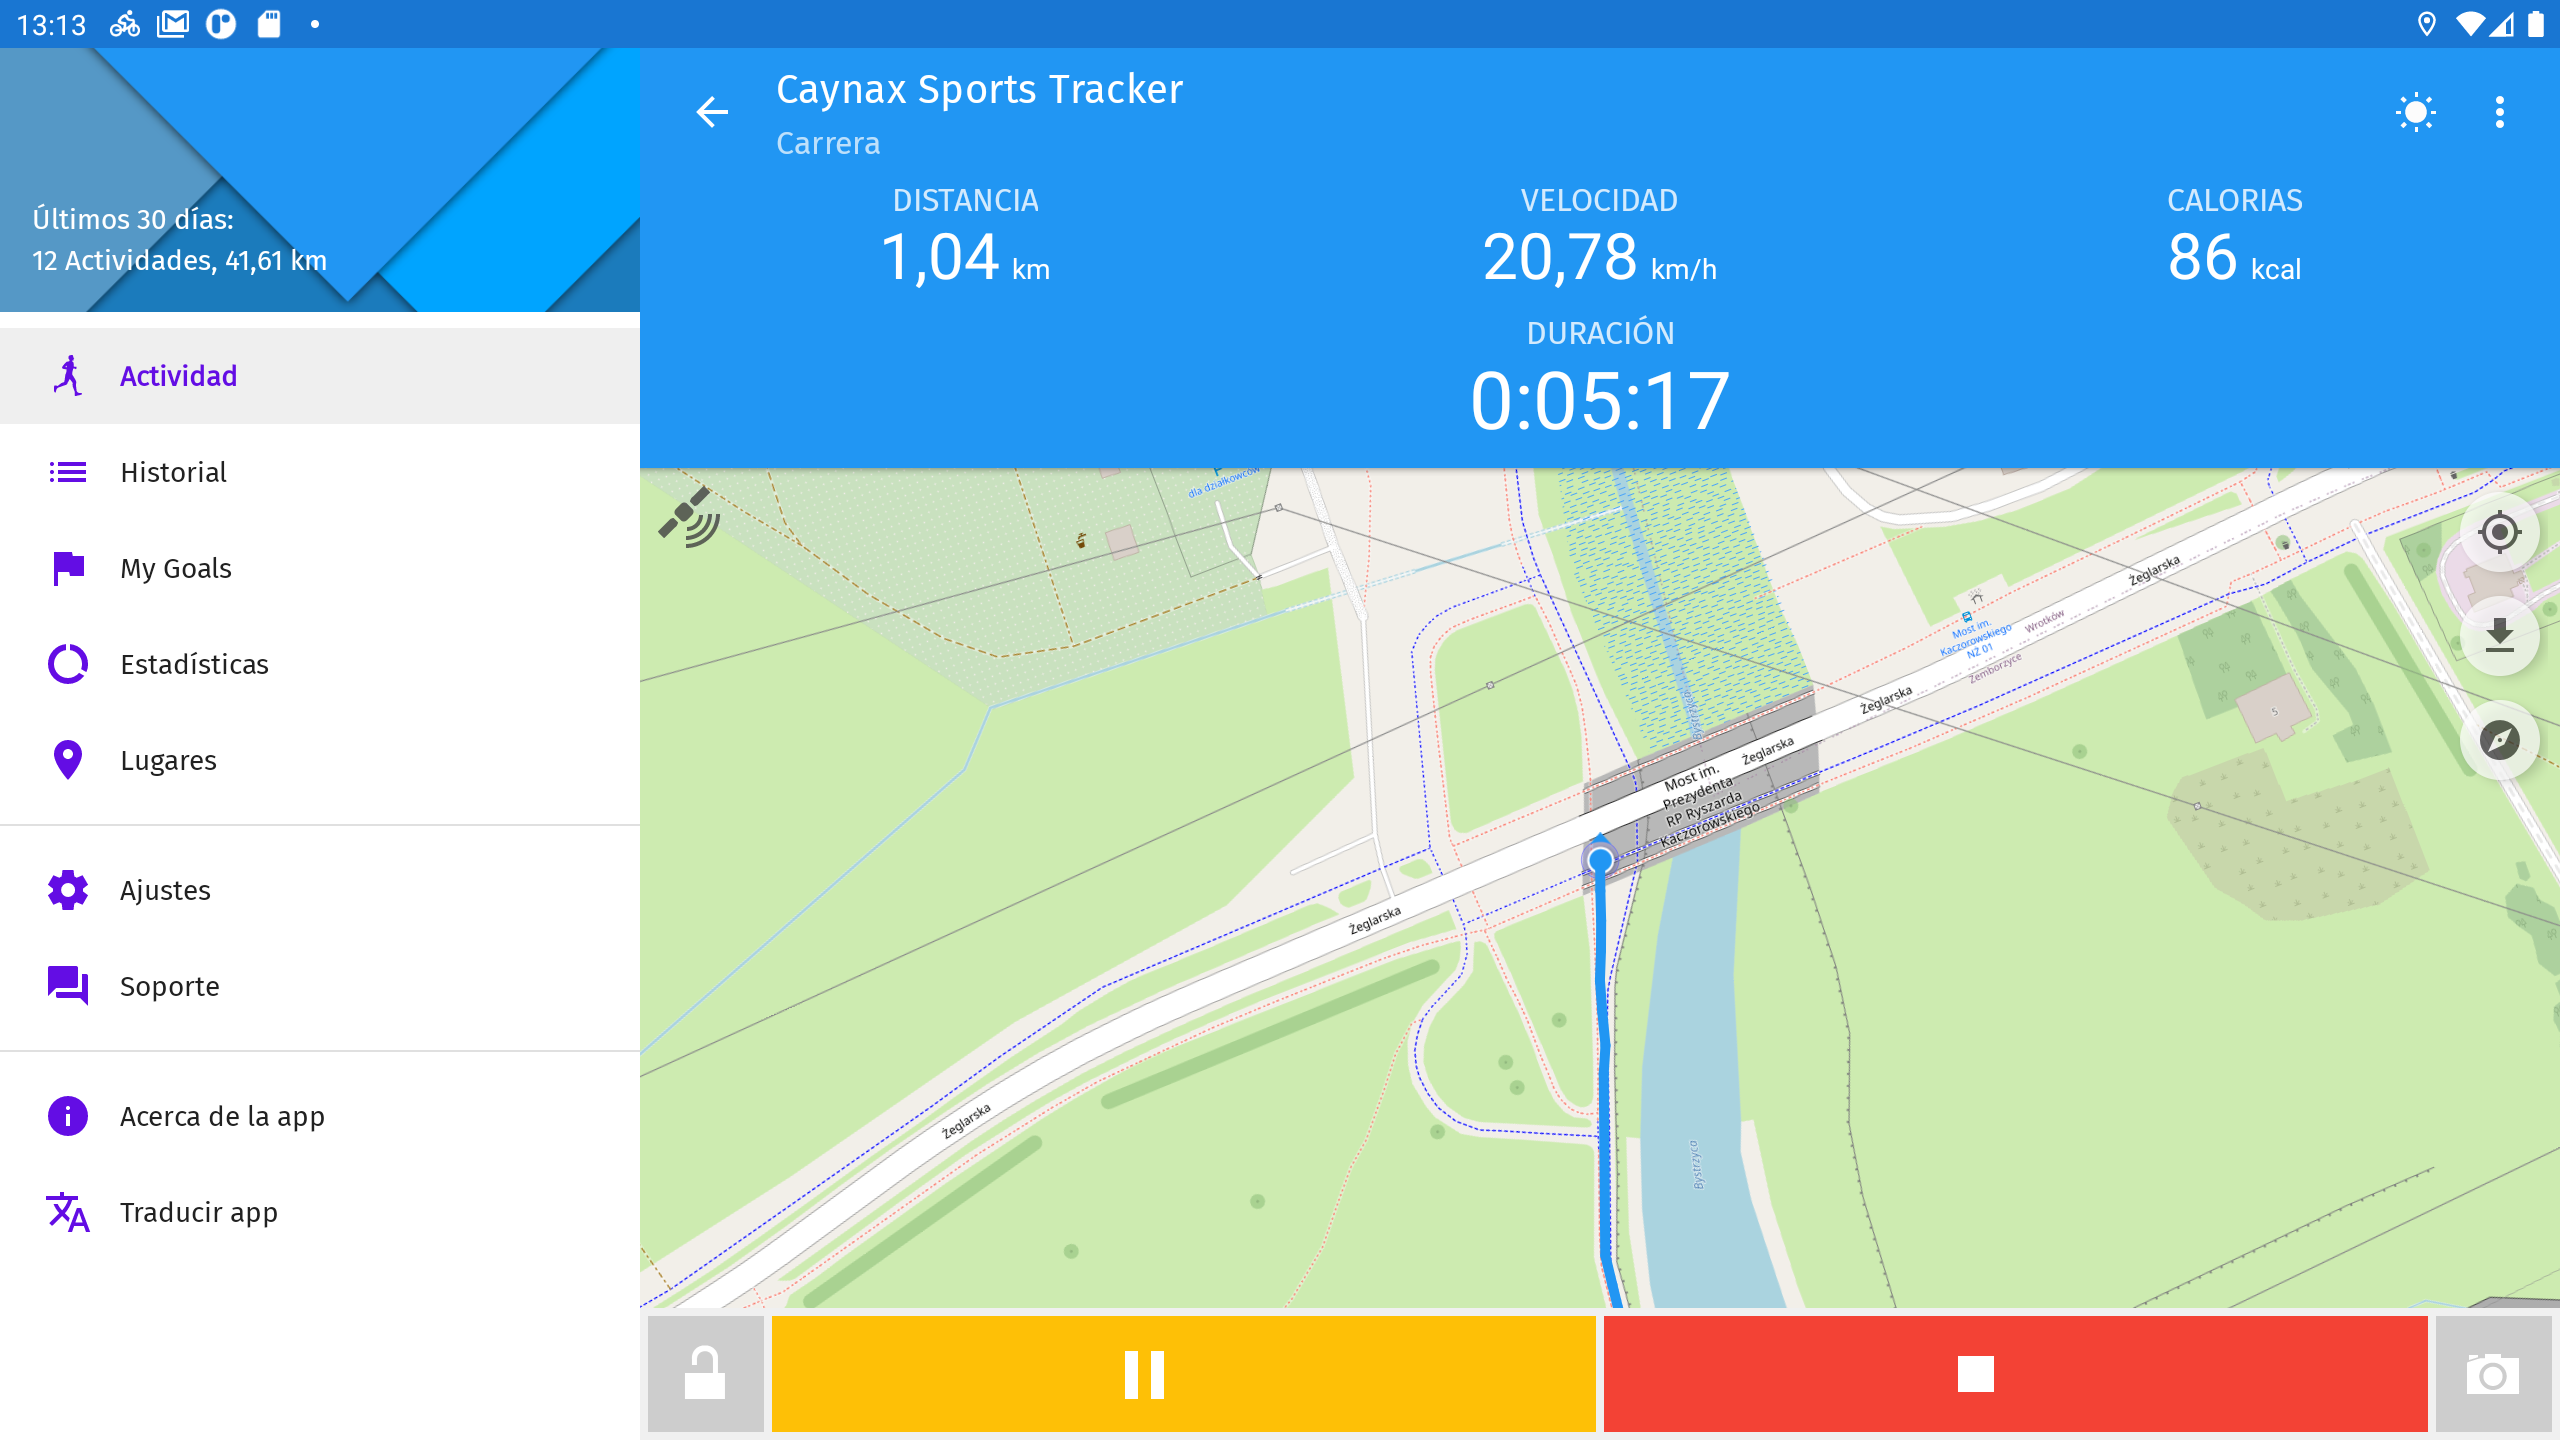
Task: Click Traducir app translate entry
Action: tap(320, 1212)
